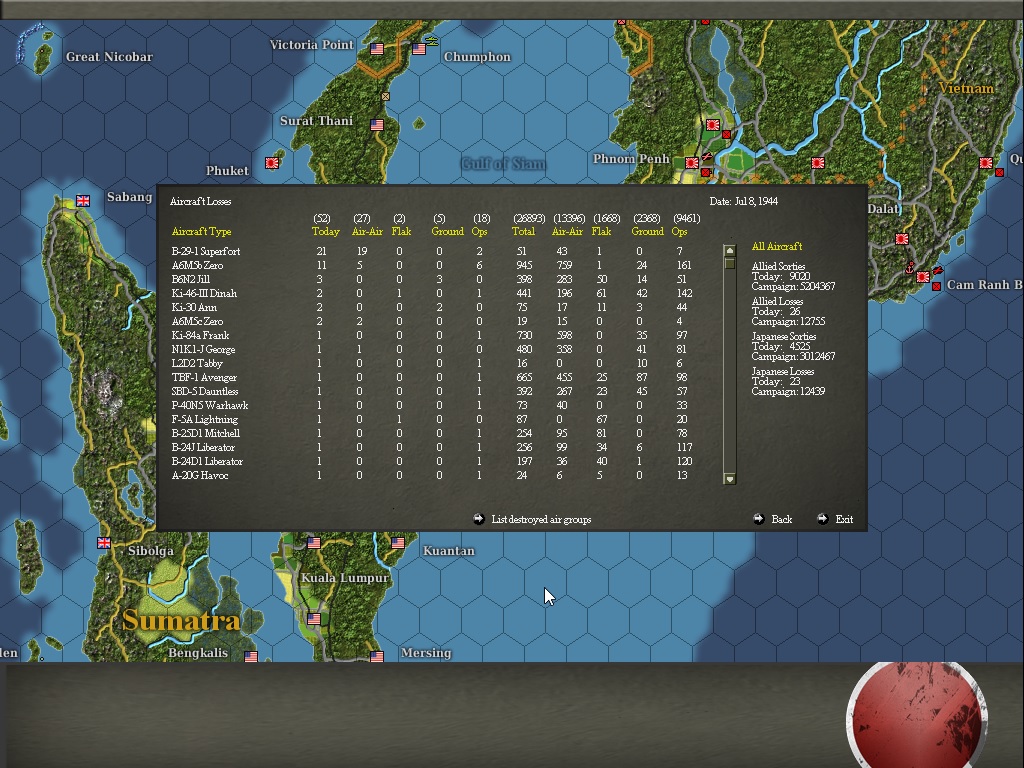Click the Japanese Losses statistic label
The width and height of the screenshot is (1024, 768).
[x=782, y=372]
